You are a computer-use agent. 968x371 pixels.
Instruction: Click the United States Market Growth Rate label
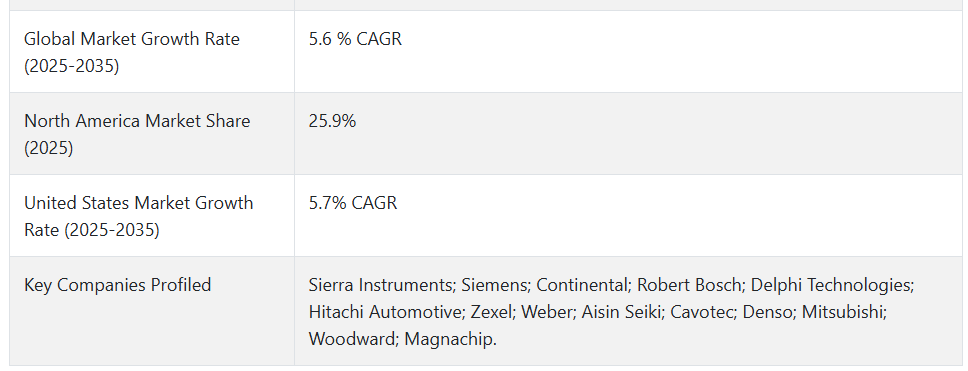(138, 216)
